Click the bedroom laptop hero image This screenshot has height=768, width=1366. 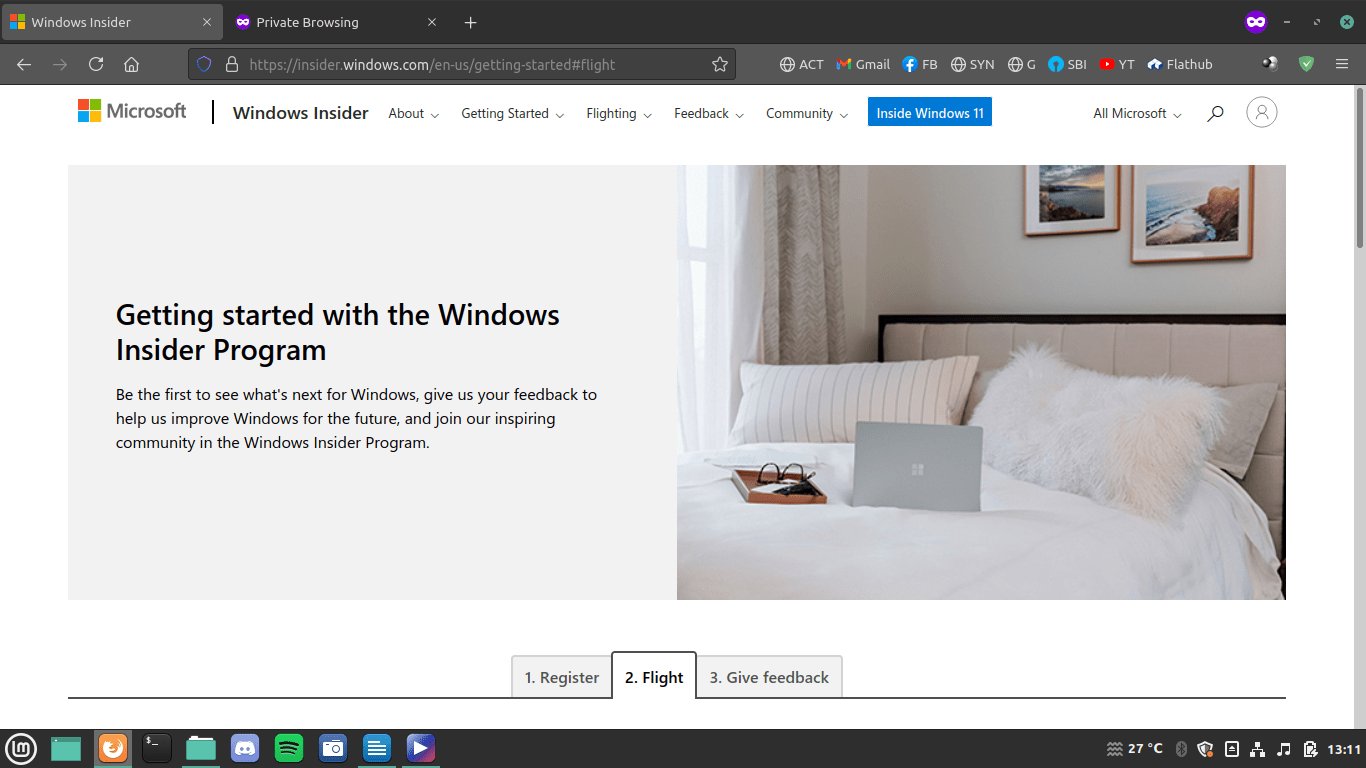[x=981, y=382]
